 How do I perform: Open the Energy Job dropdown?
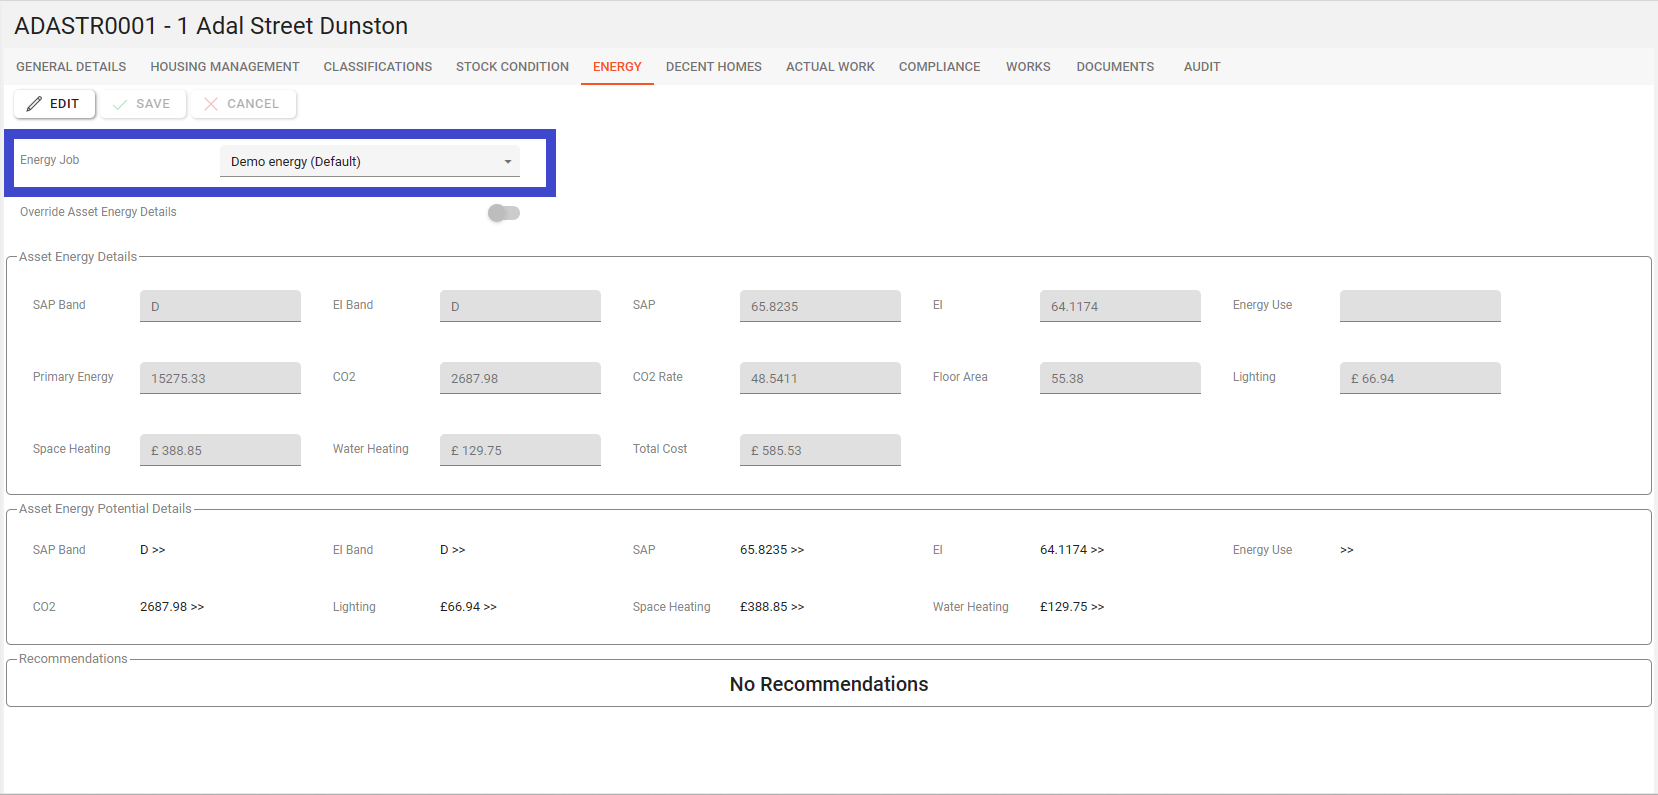coord(360,161)
